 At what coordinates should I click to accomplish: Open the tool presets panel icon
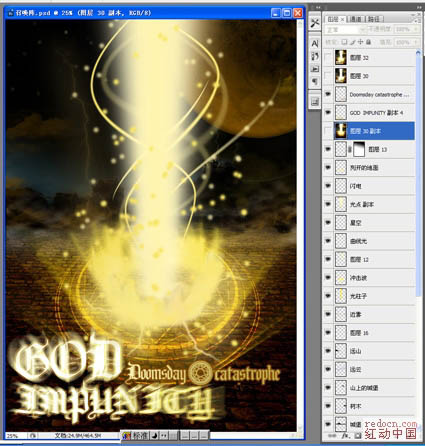[315, 23]
